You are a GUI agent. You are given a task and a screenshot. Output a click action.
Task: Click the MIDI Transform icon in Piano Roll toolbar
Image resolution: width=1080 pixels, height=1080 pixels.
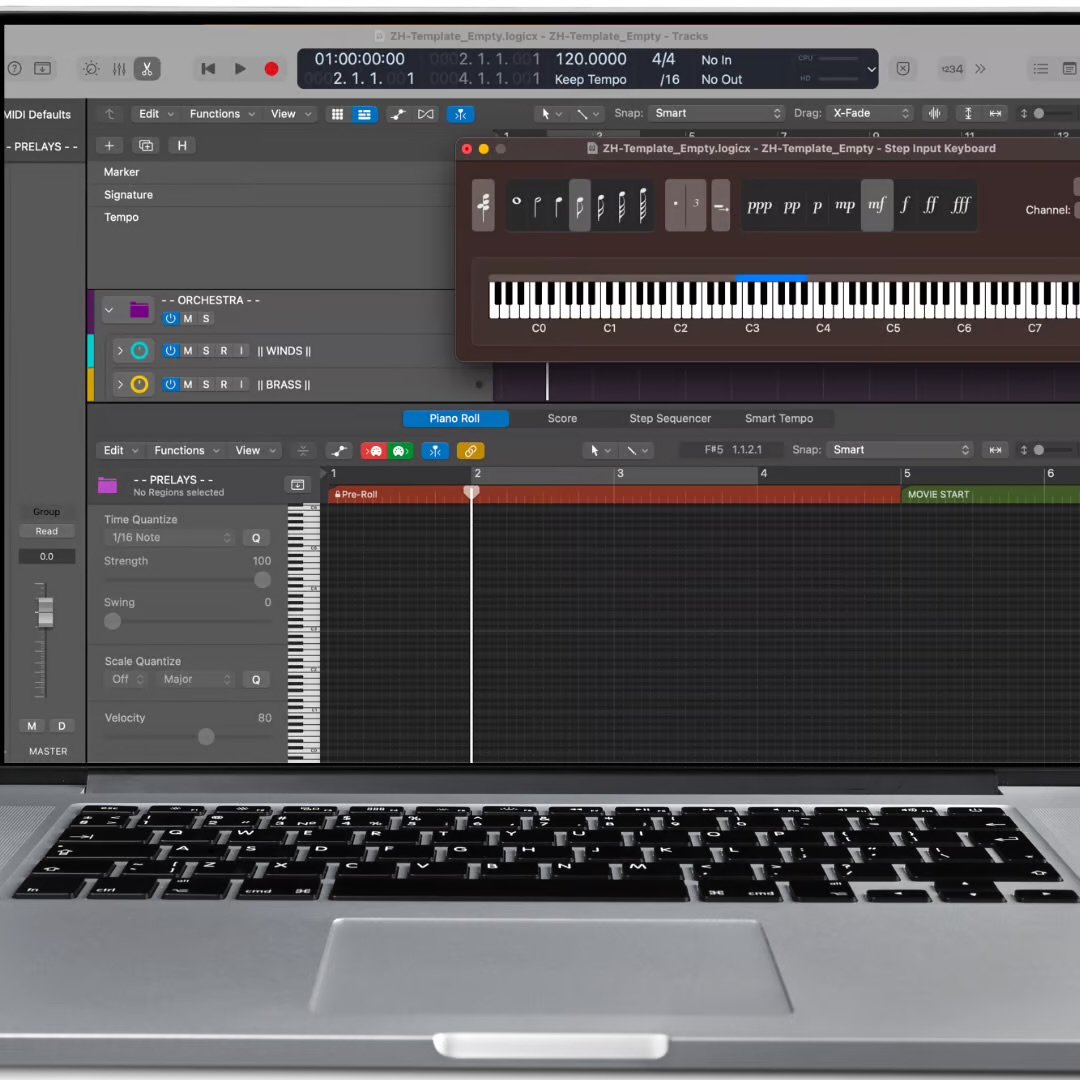coord(435,450)
